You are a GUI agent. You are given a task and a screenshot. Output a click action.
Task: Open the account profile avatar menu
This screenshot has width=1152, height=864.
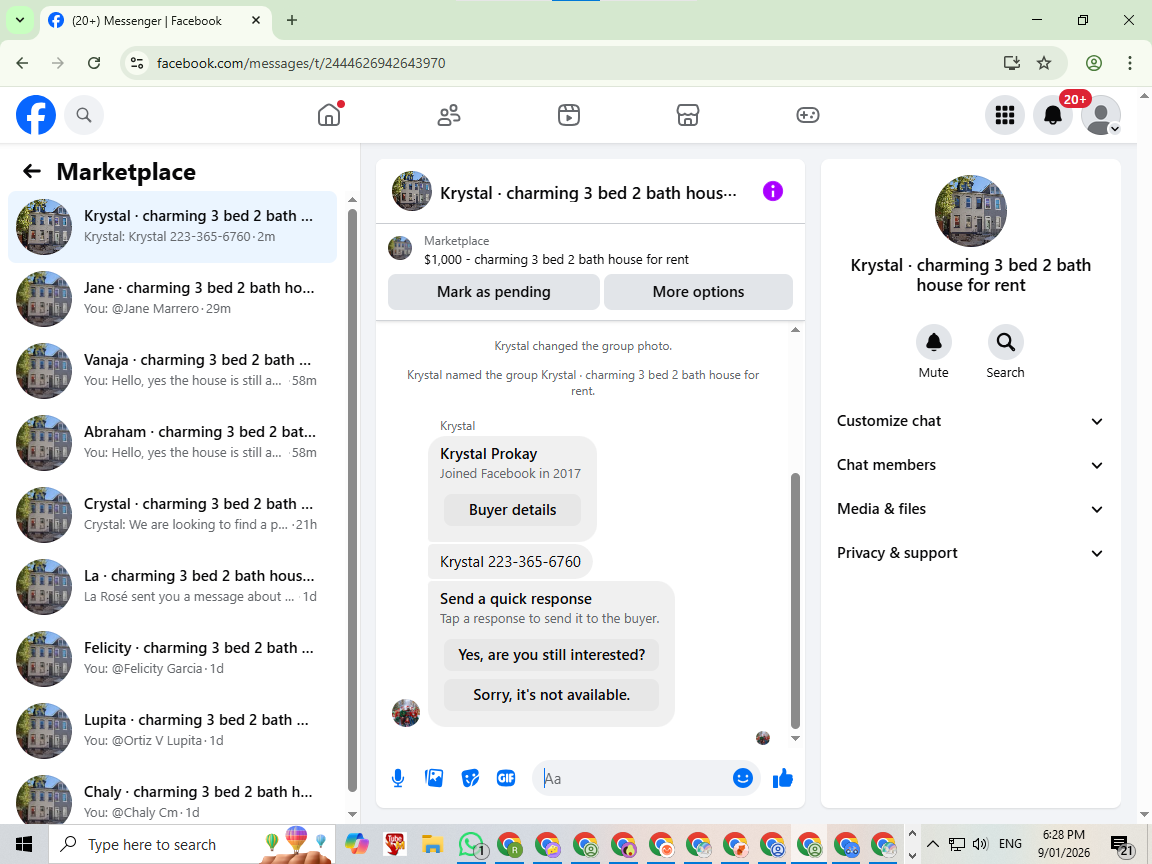tap(1101, 115)
